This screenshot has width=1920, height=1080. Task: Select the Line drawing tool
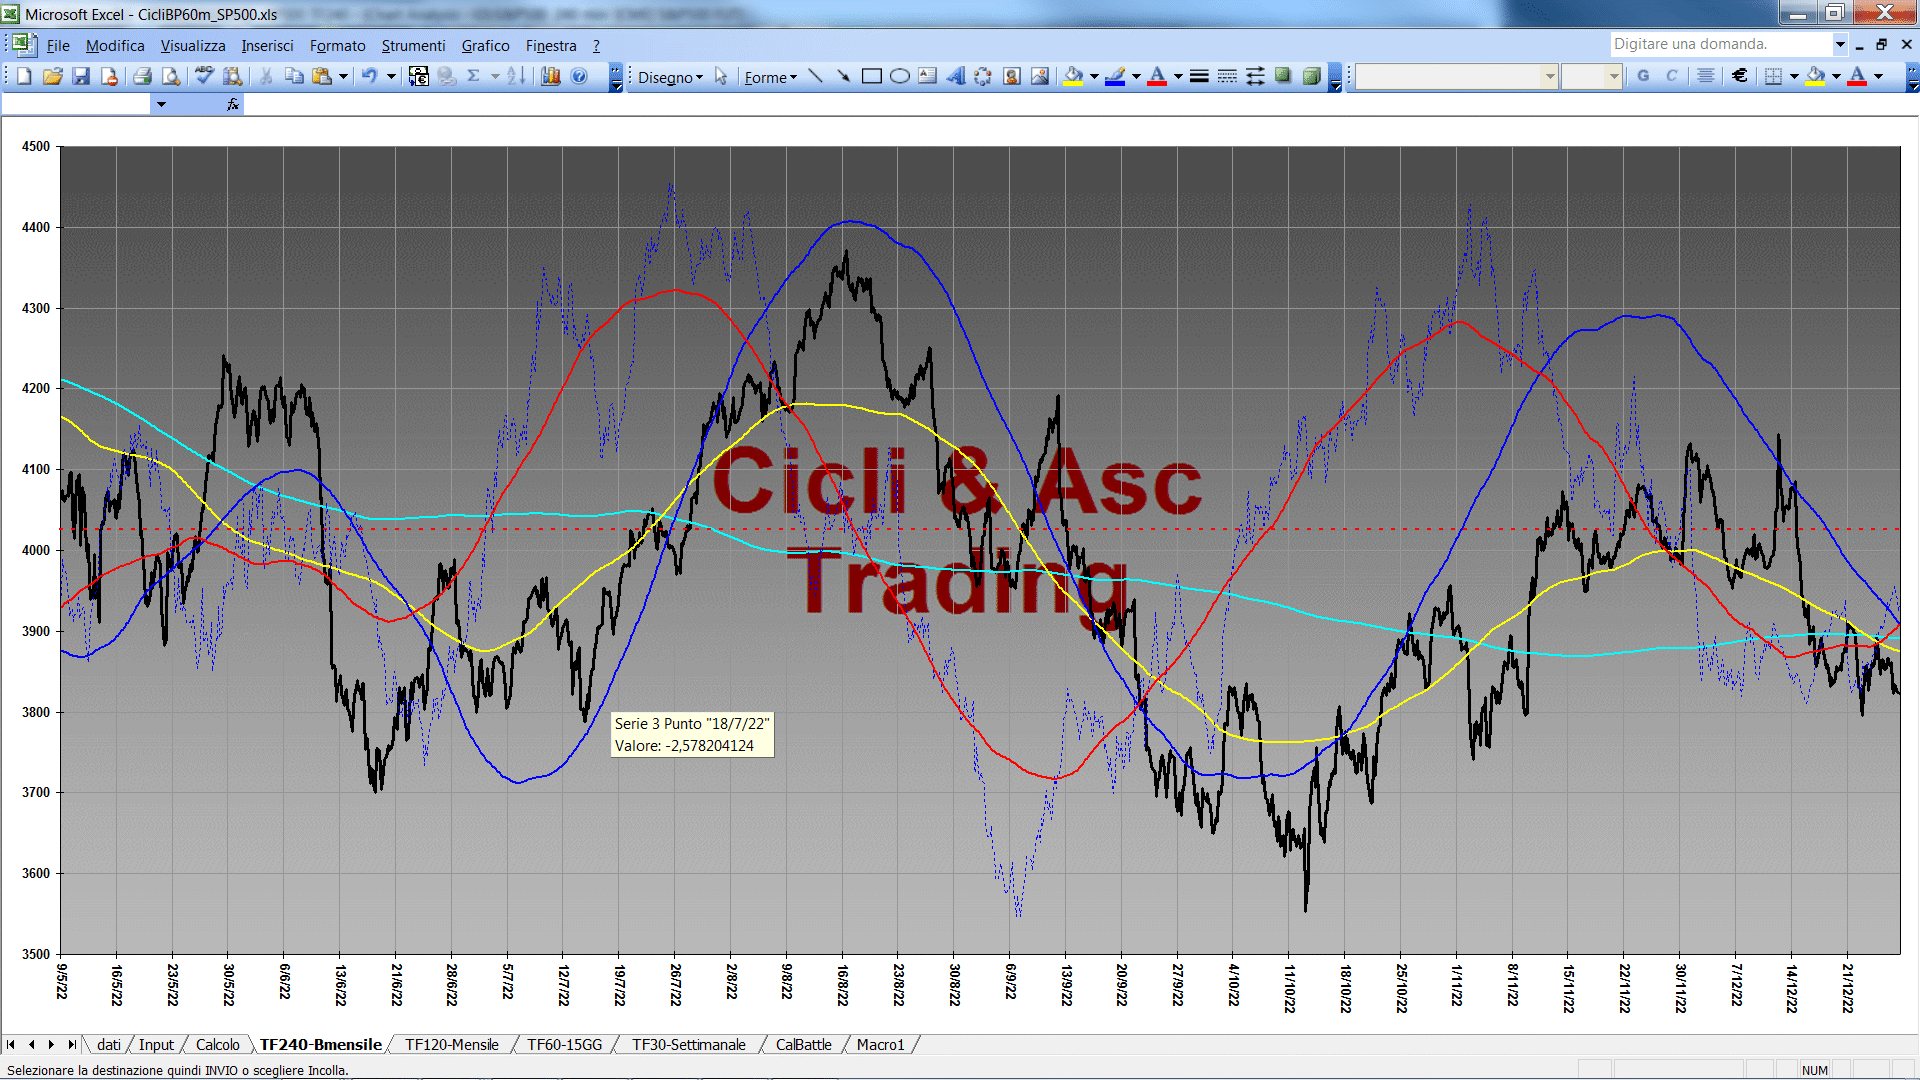click(816, 76)
